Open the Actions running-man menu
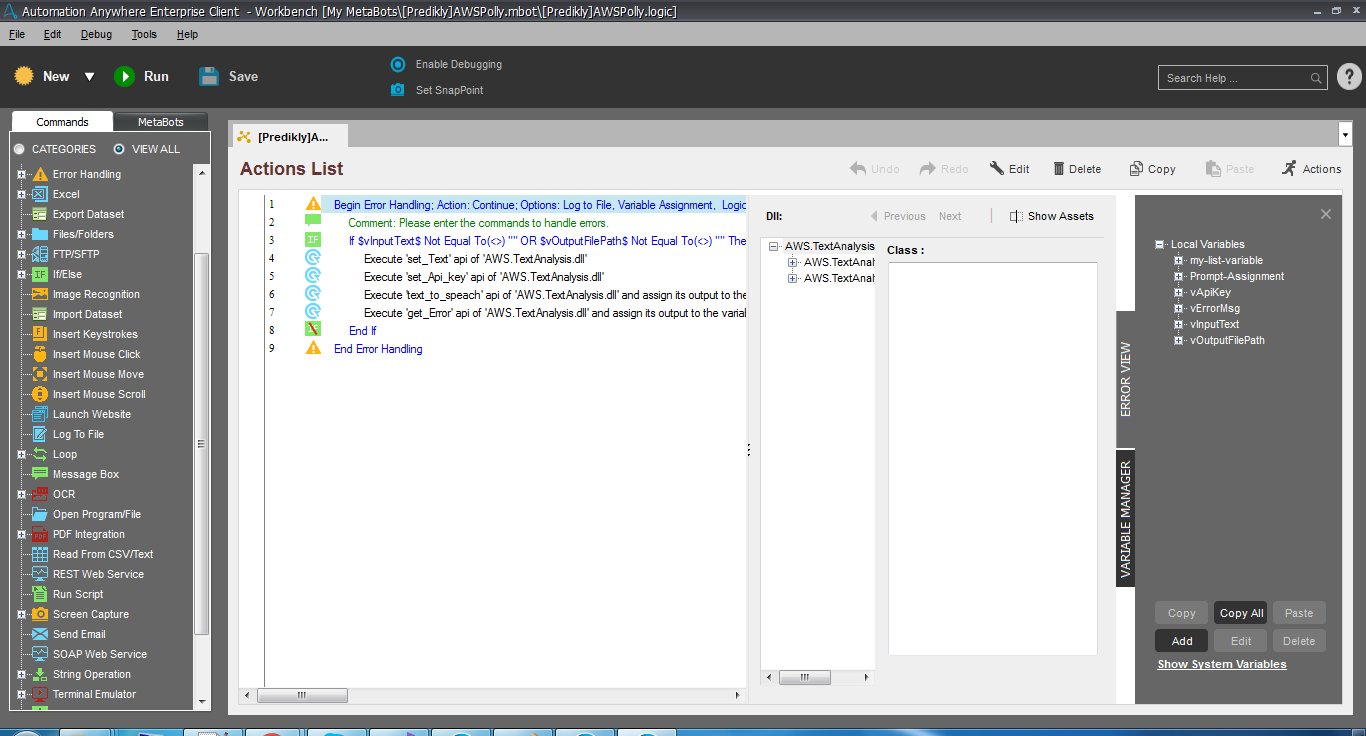This screenshot has height=736, width=1366. point(1311,169)
